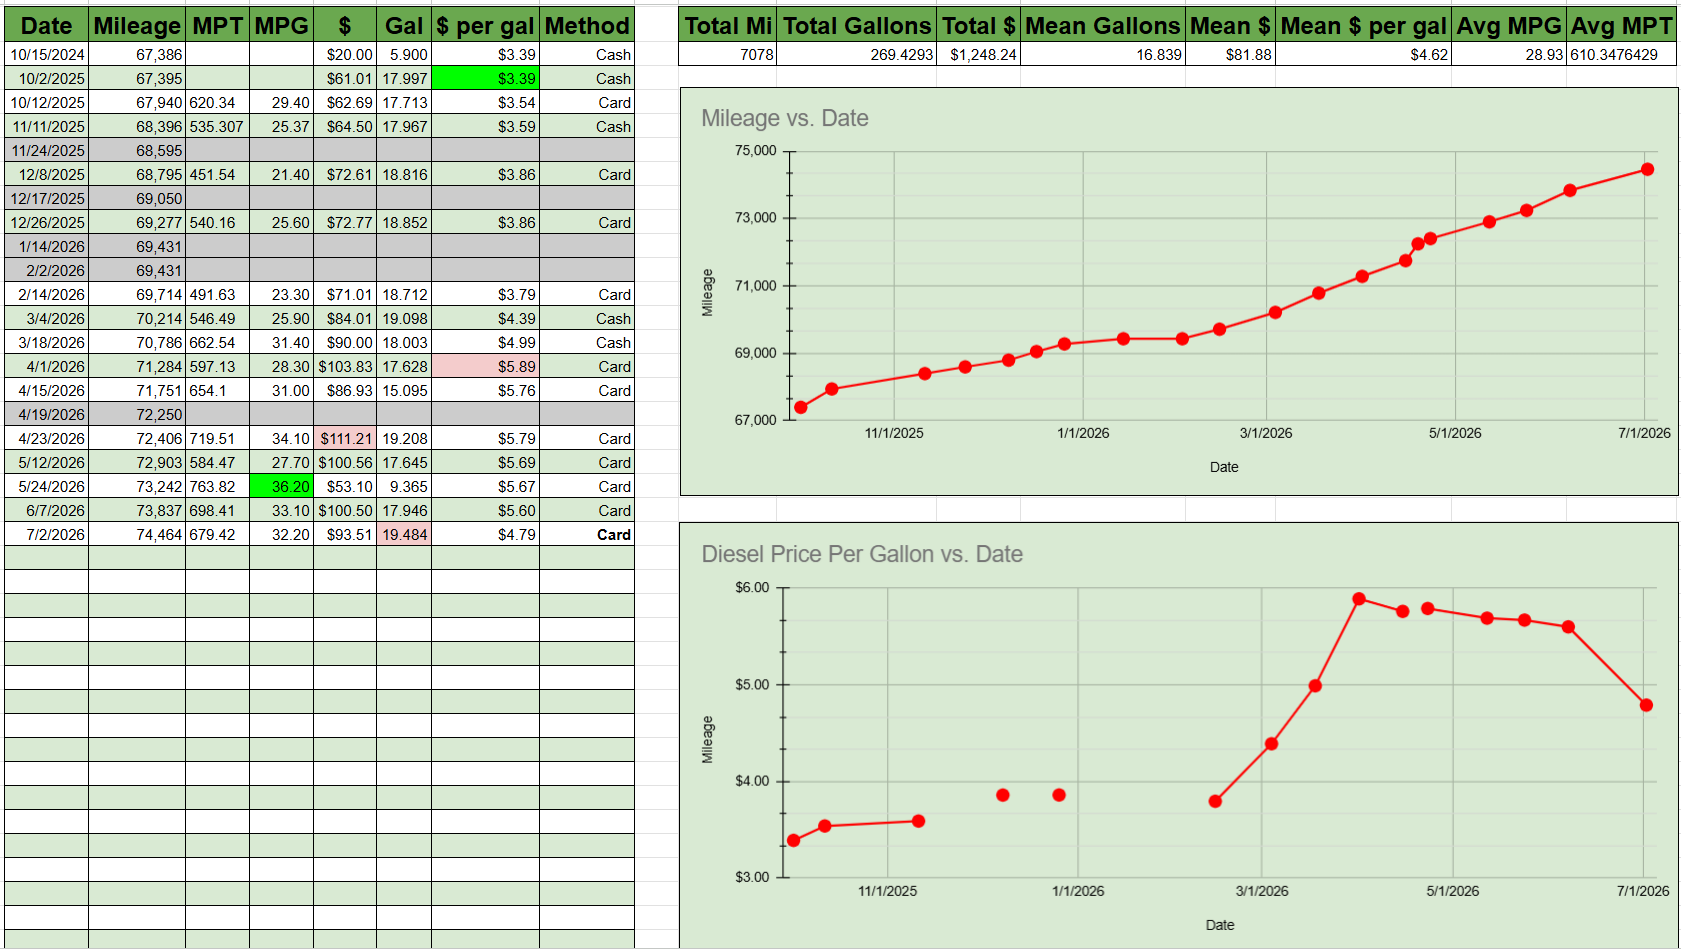Click the MPT header cell

[217, 26]
